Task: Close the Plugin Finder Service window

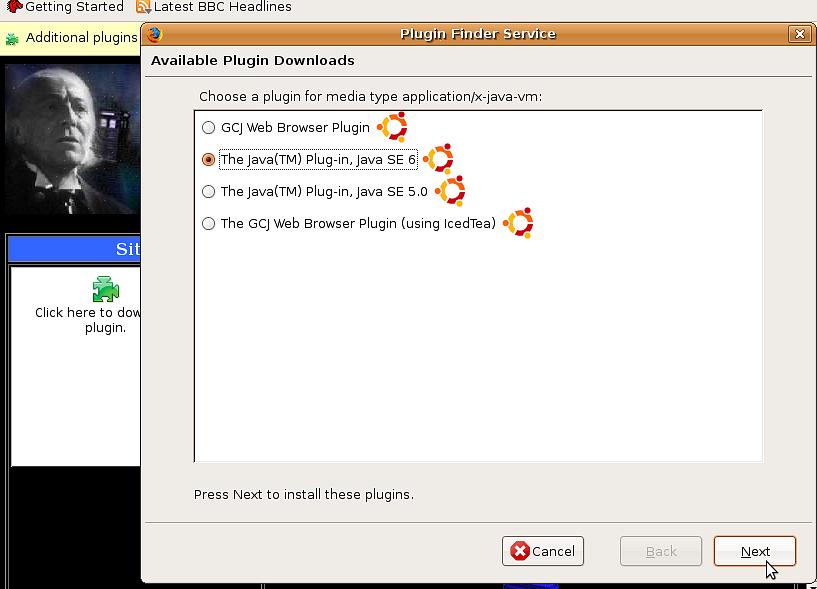Action: [799, 34]
